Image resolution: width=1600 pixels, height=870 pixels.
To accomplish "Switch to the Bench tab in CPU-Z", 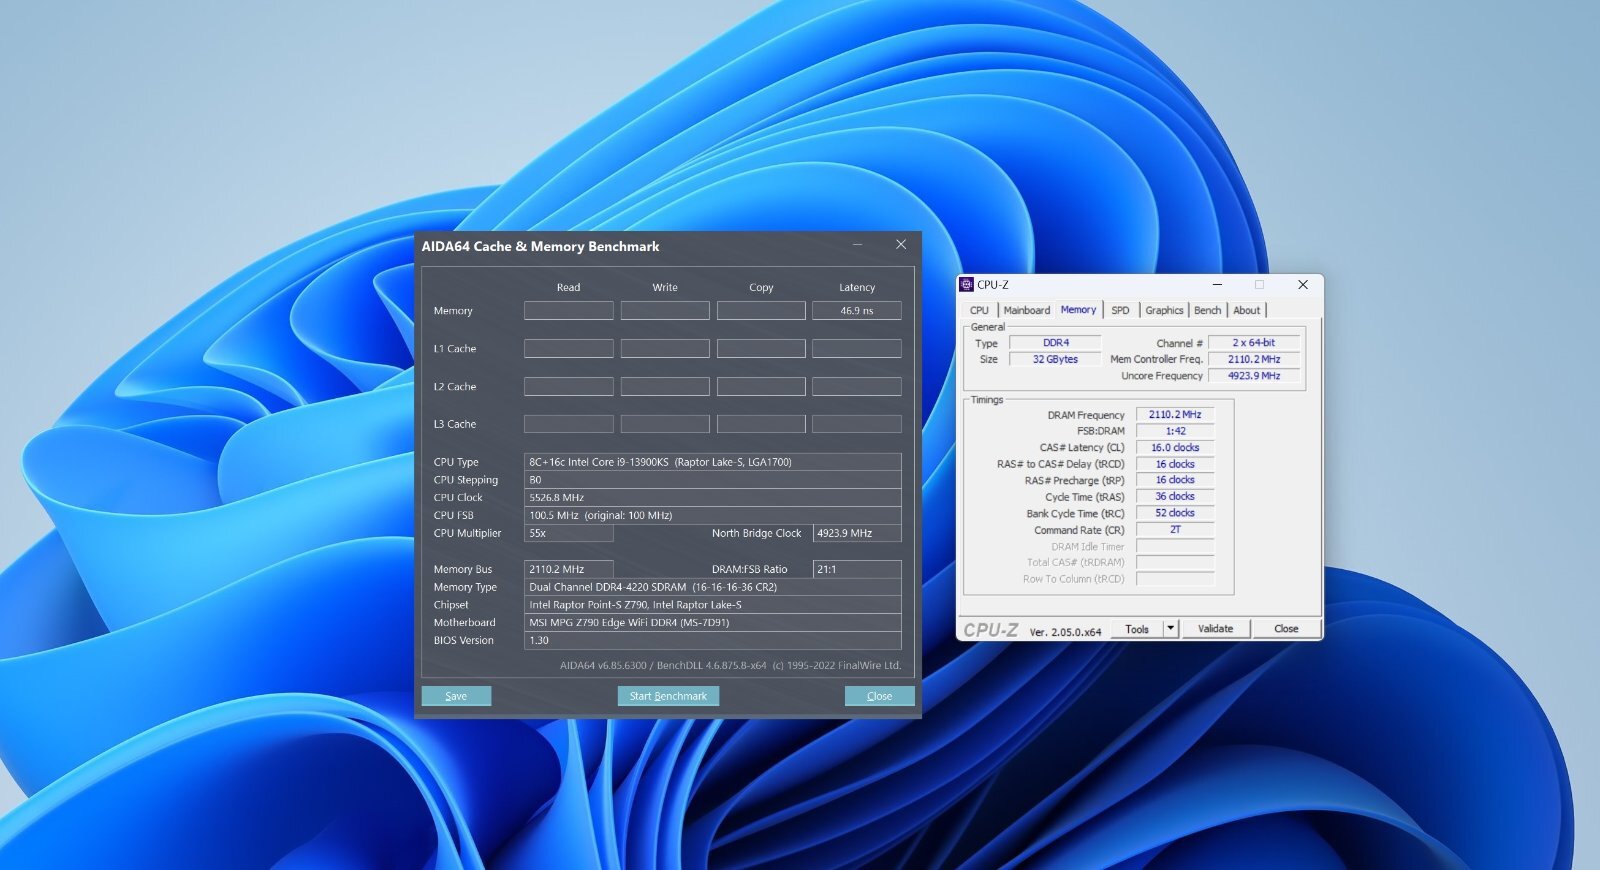I will click(1207, 311).
